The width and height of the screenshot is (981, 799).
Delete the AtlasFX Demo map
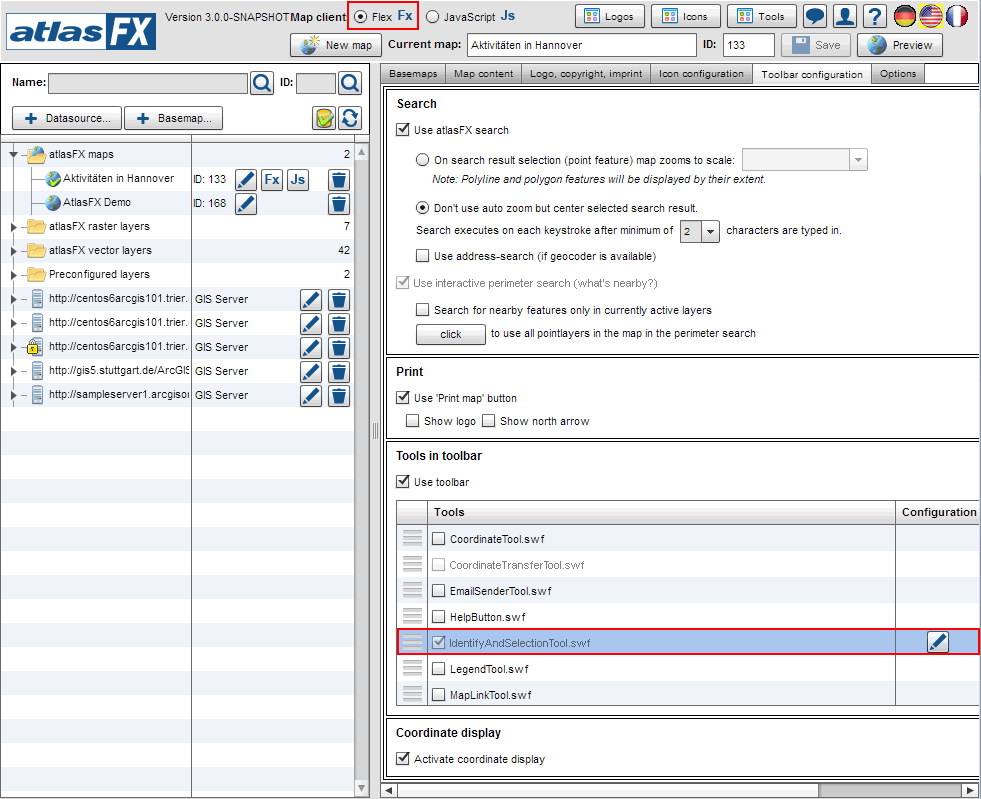[x=339, y=204]
